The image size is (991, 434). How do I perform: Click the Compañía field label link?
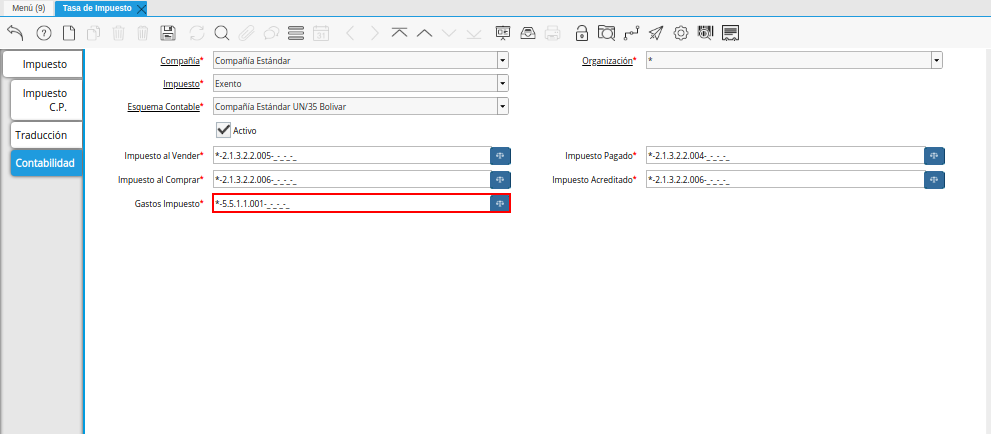pos(179,61)
